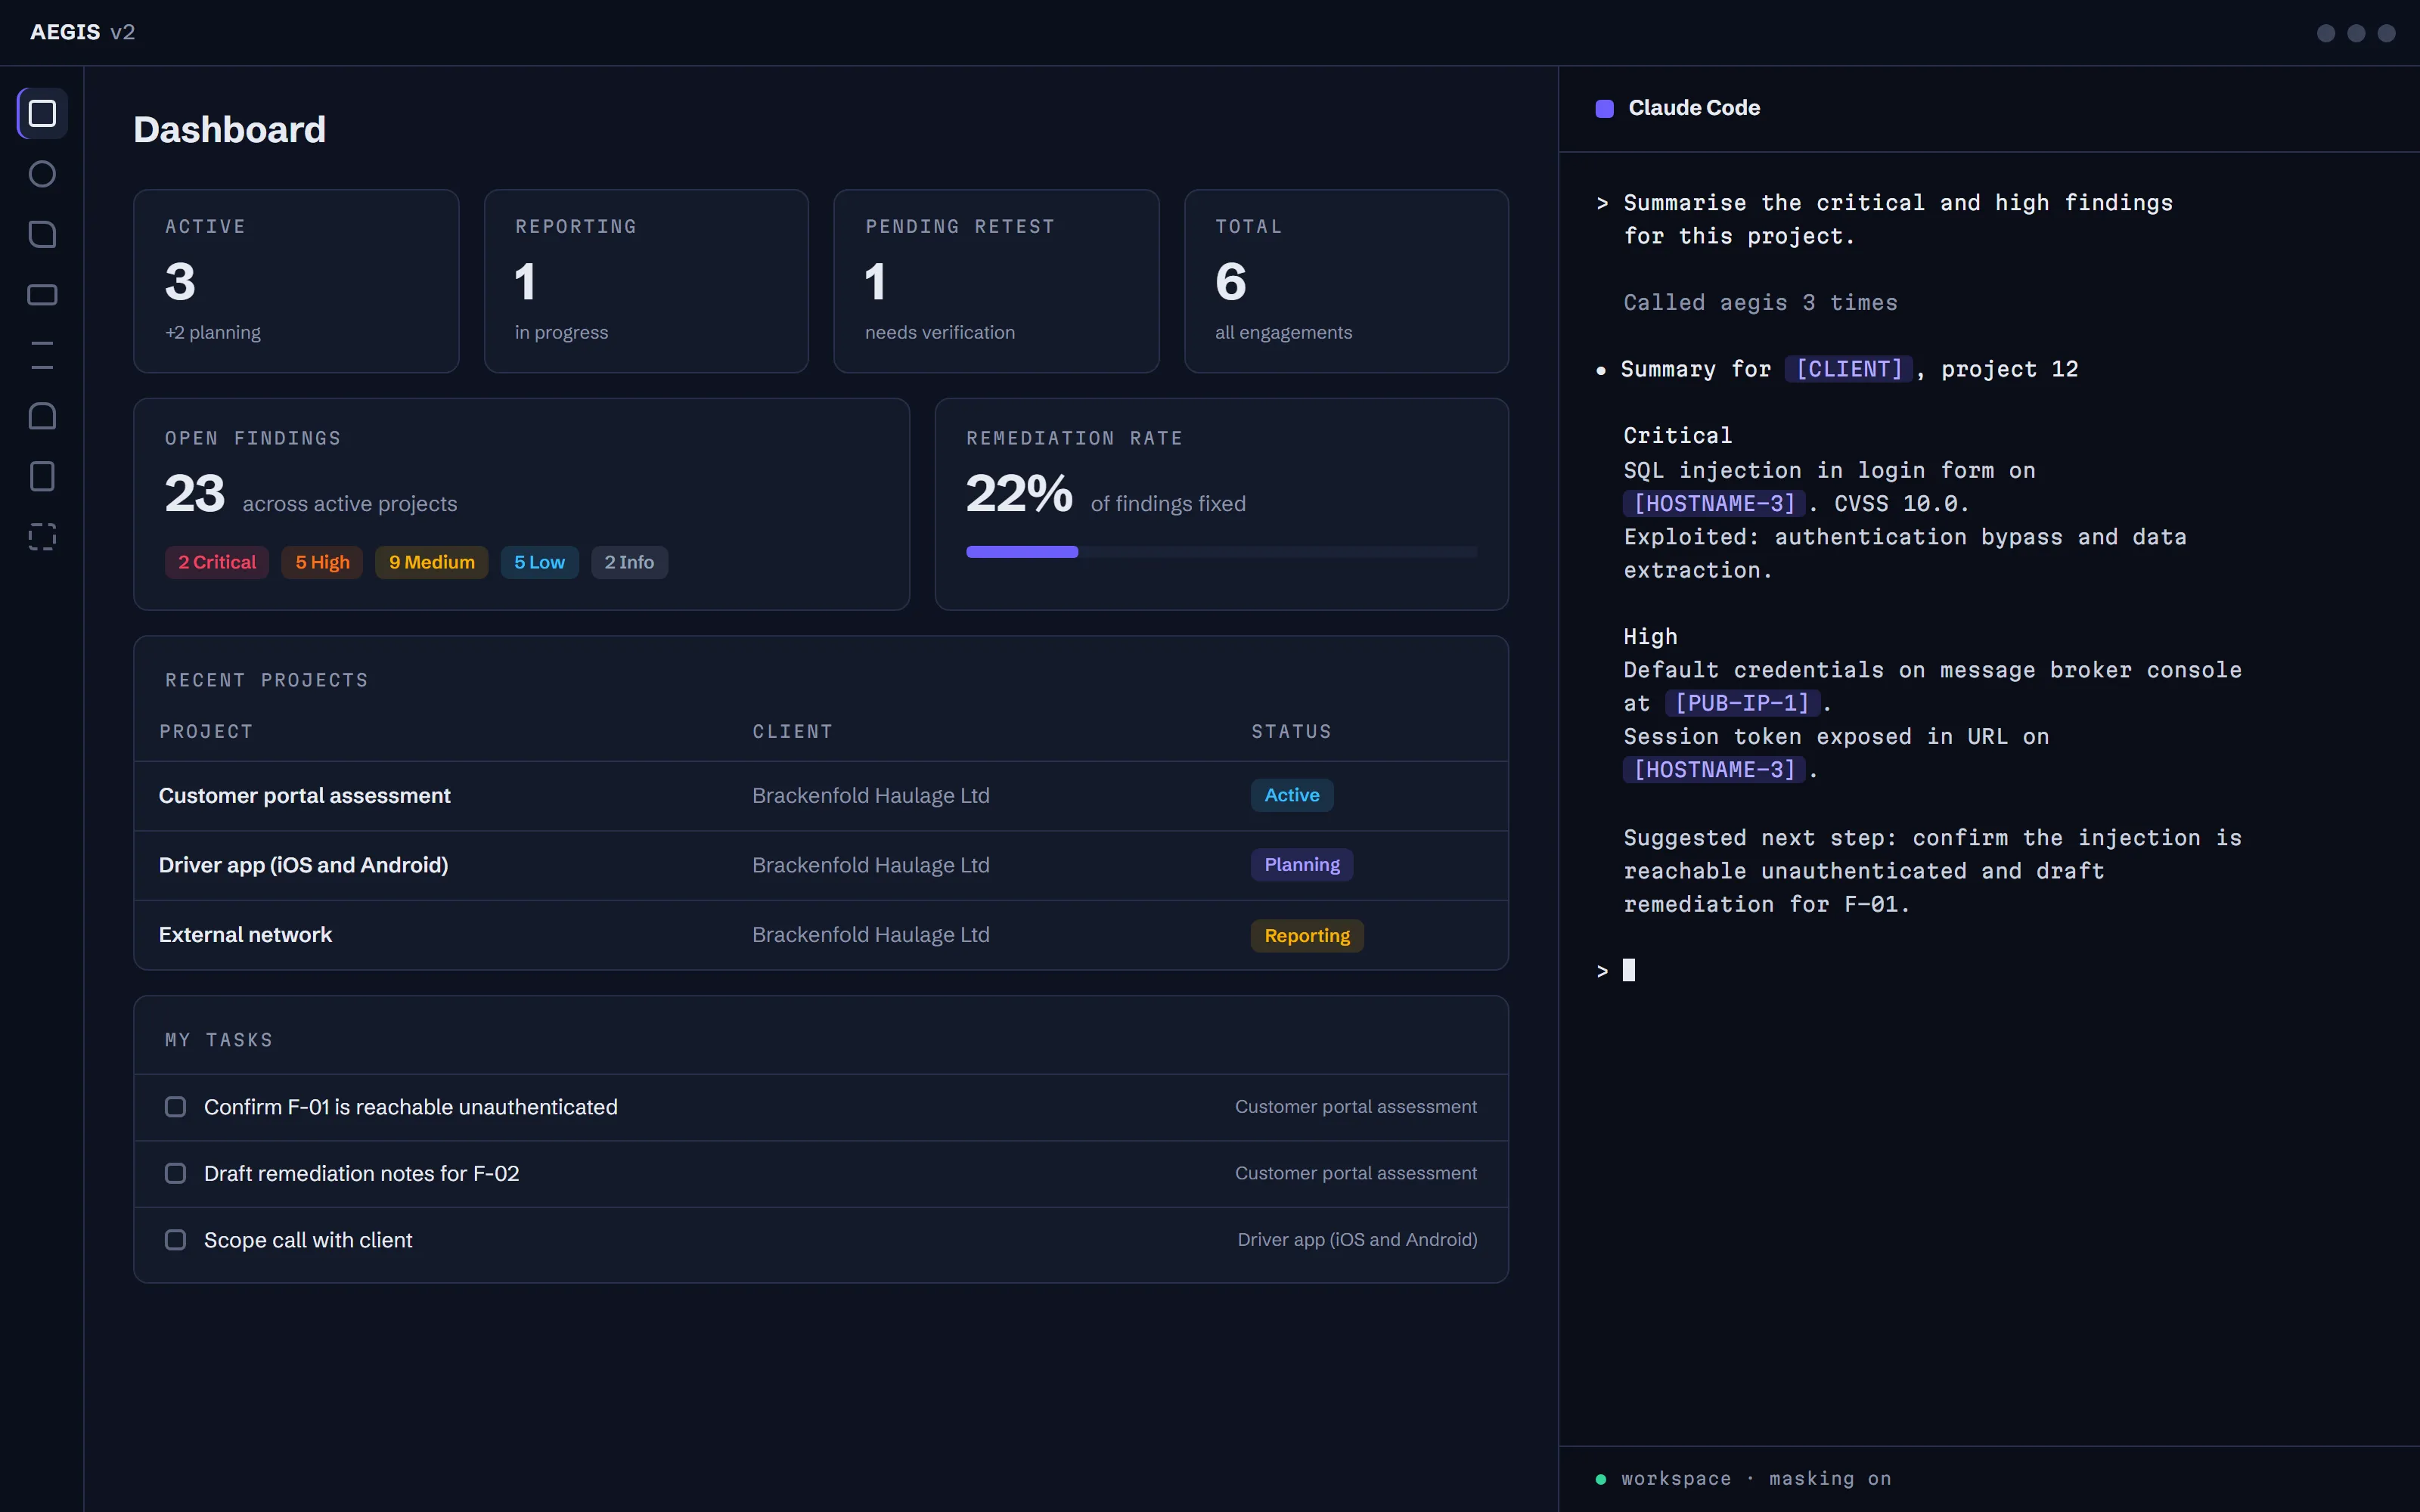Open the Total engagements stat card
2420x1512 pixels.
tap(1346, 281)
